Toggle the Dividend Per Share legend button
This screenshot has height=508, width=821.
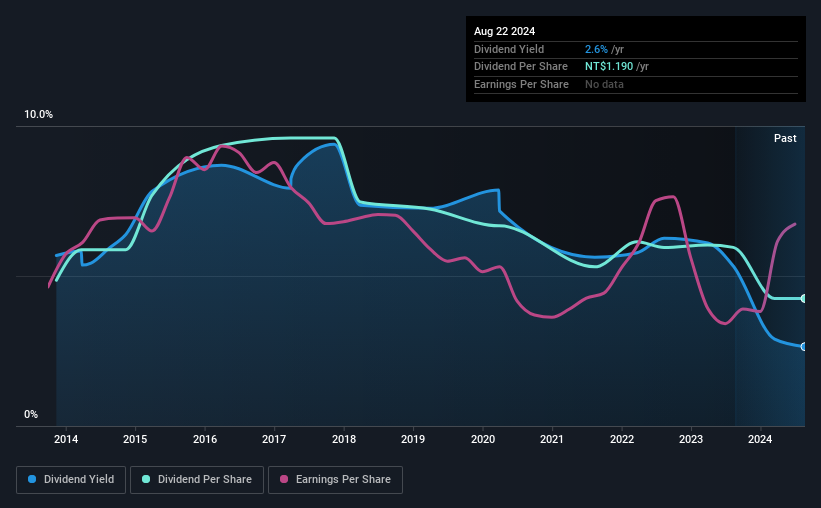pos(197,480)
